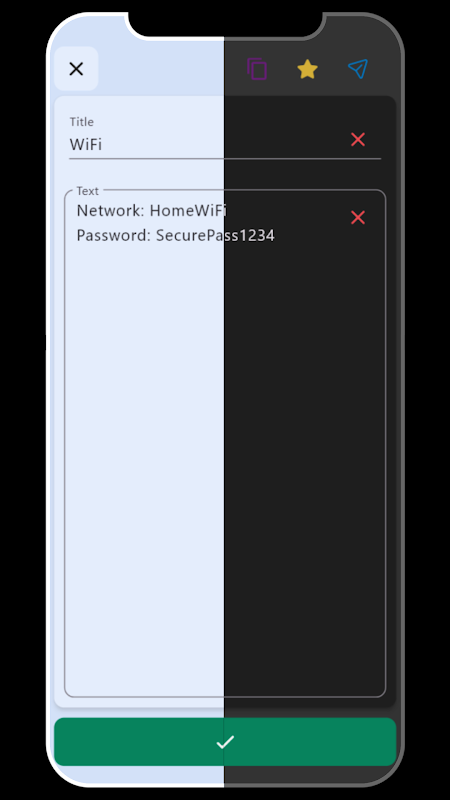450x800 pixels.
Task: Click the "WiFi" title text
Action: 86,144
